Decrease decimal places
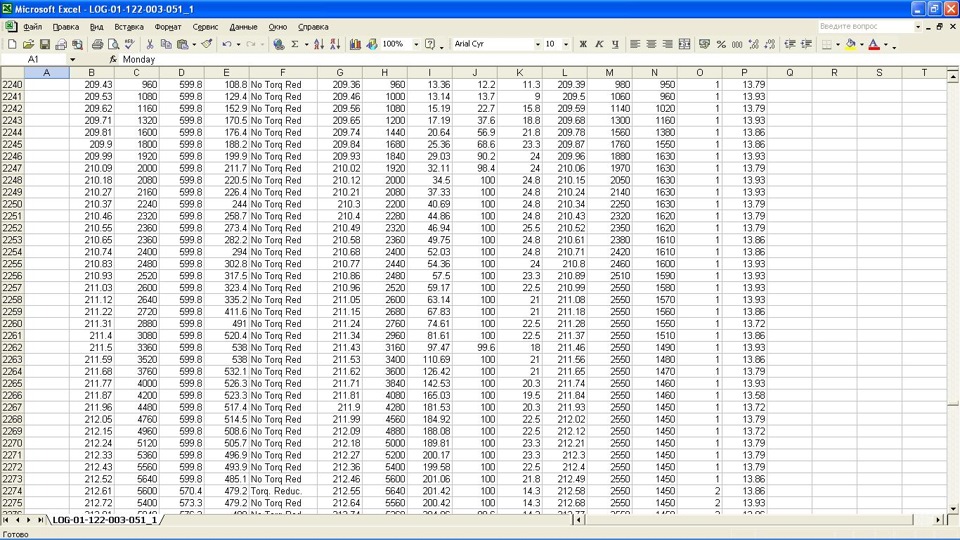This screenshot has height=540, width=960. 770,44
